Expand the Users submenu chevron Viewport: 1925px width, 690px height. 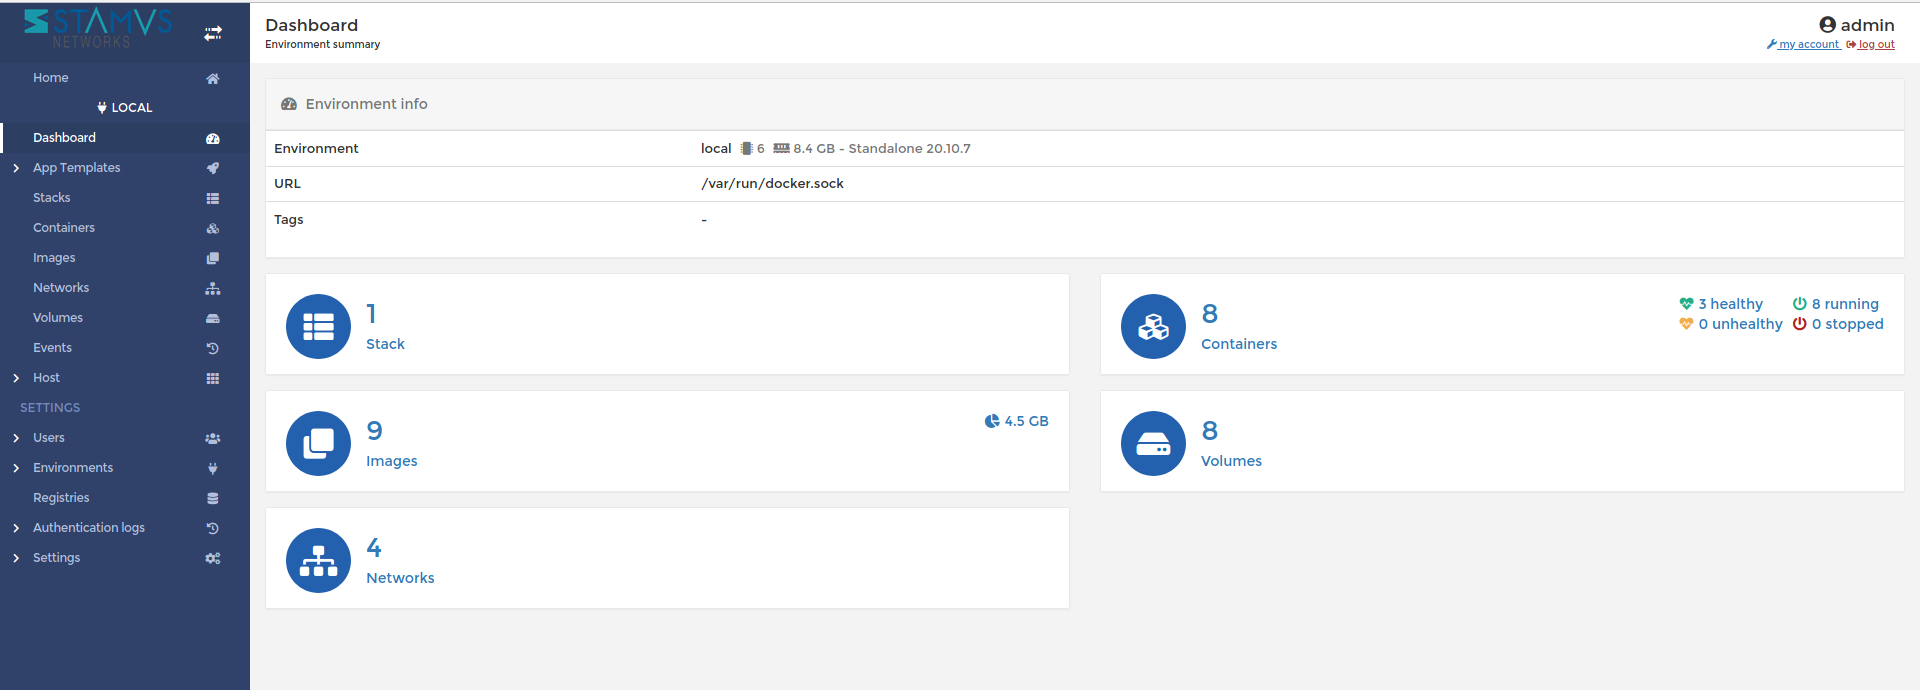pyautogui.click(x=16, y=438)
